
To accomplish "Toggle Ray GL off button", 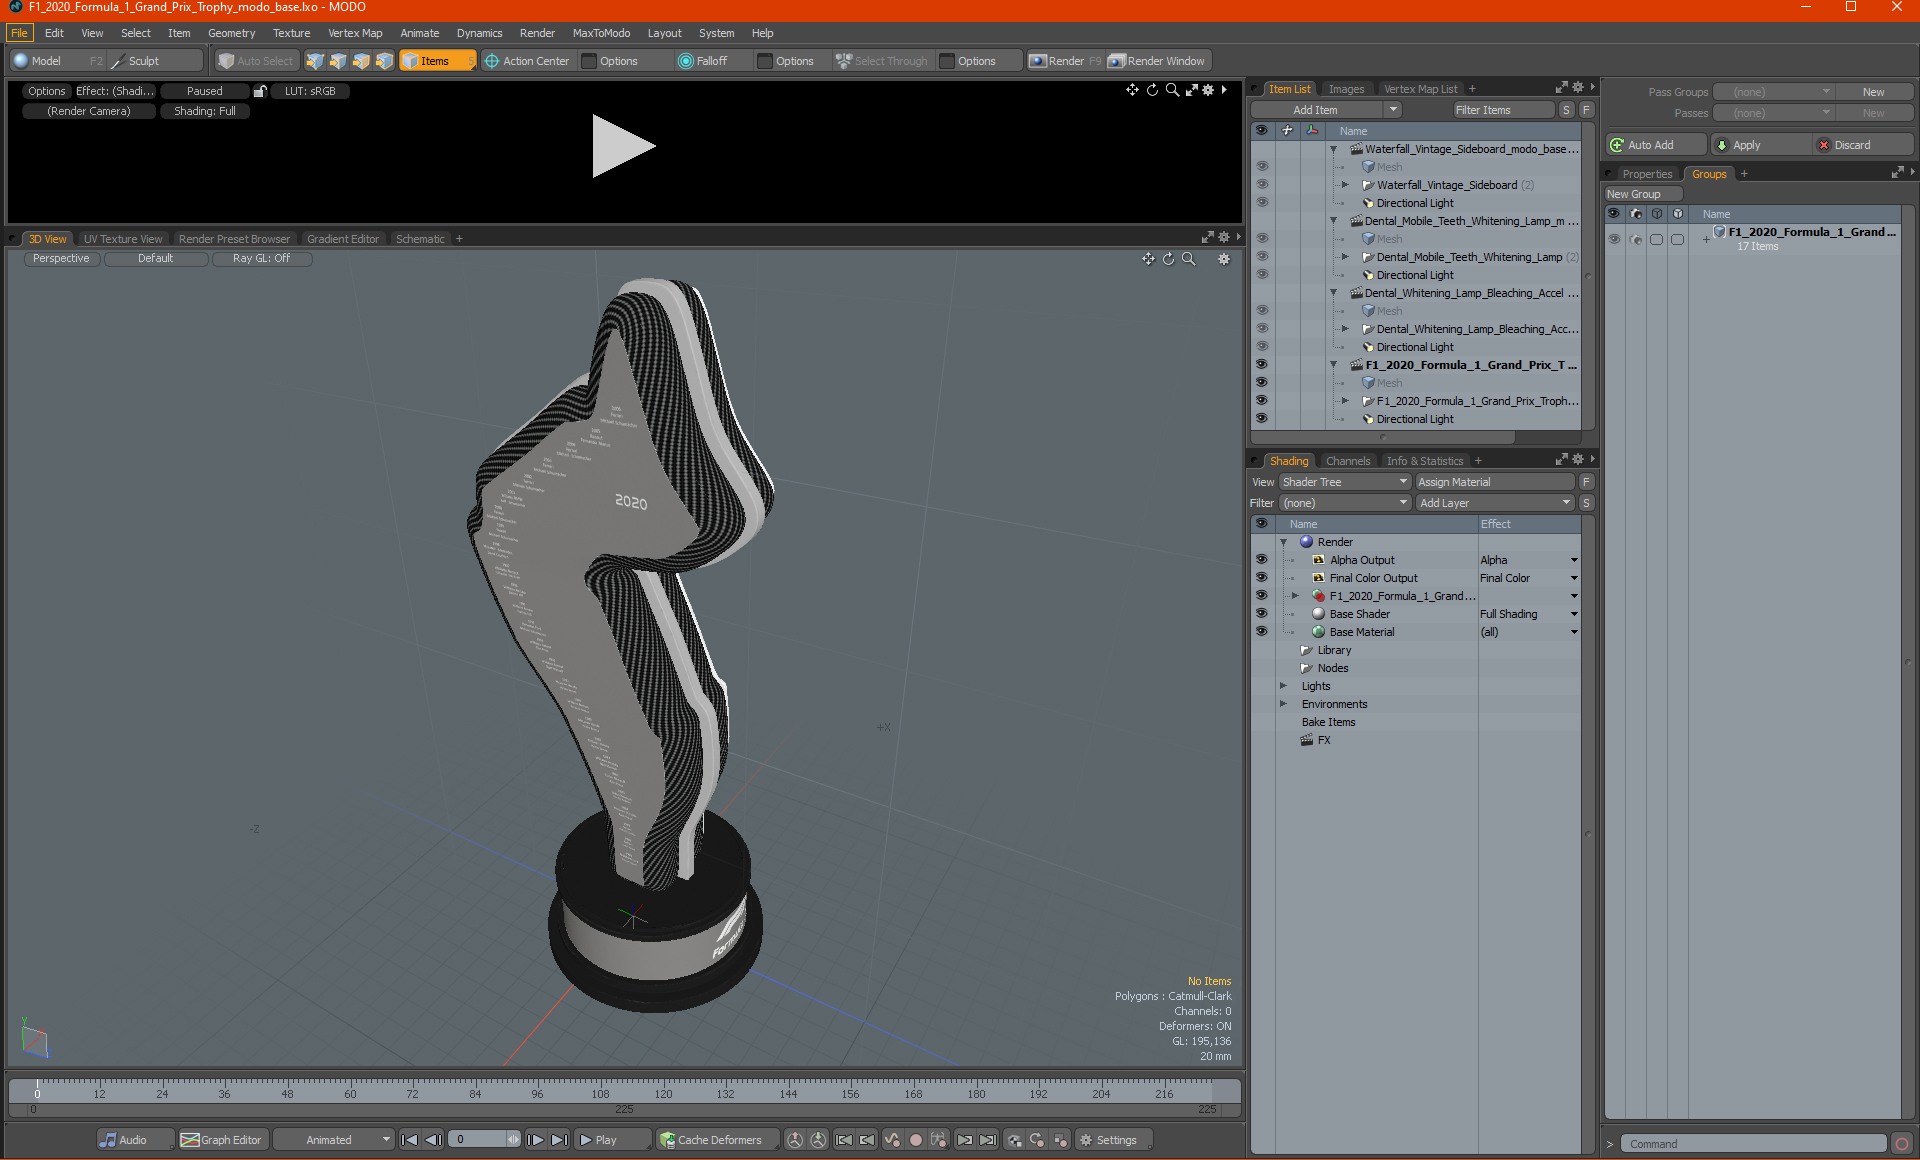I will 262,258.
